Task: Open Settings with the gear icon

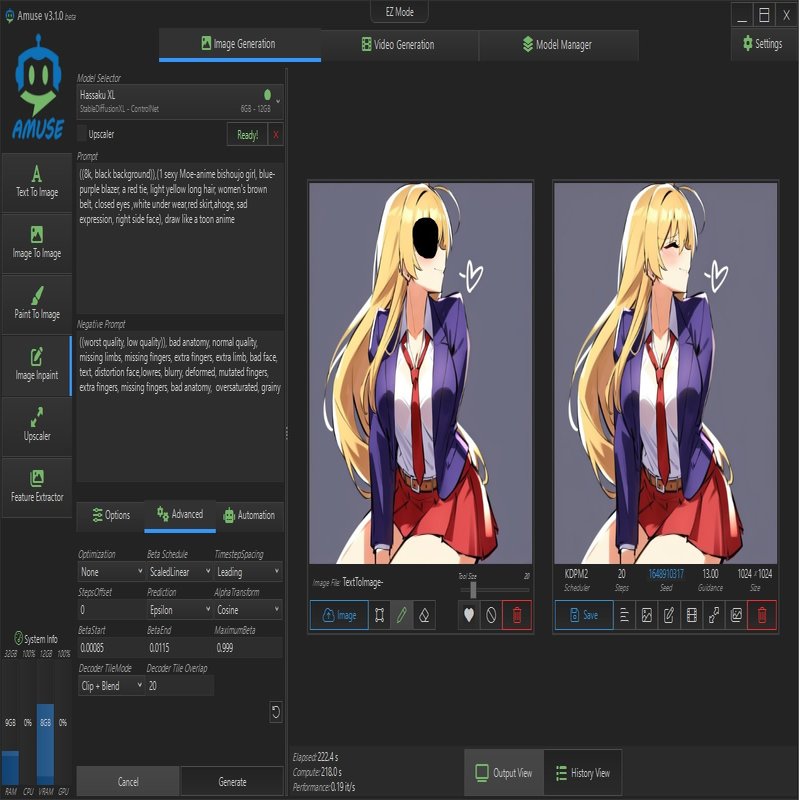Action: (762, 44)
